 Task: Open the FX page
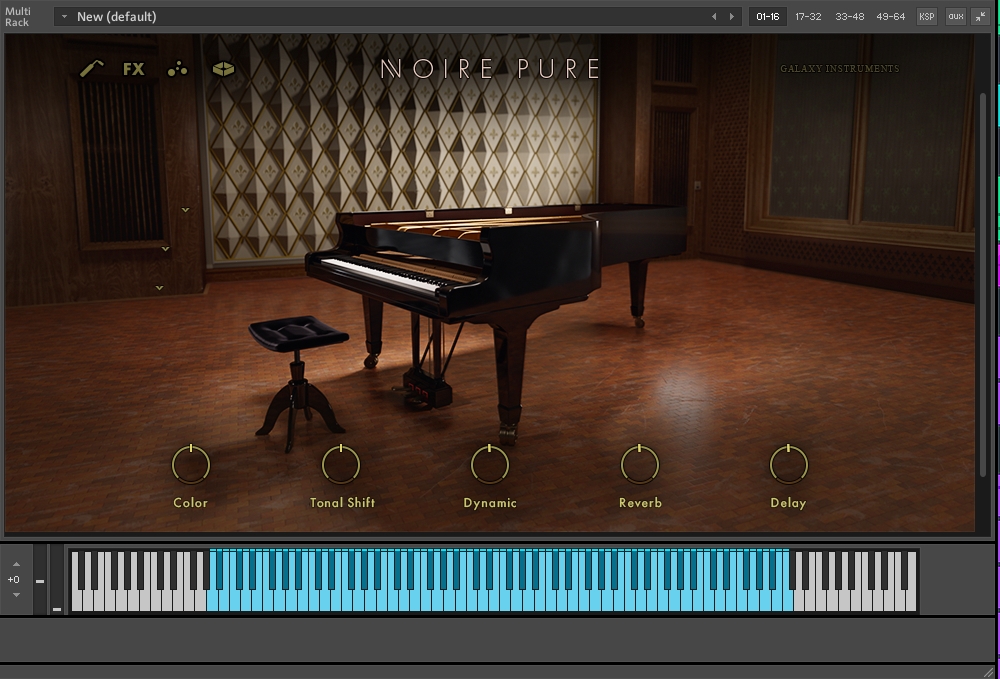pos(134,69)
